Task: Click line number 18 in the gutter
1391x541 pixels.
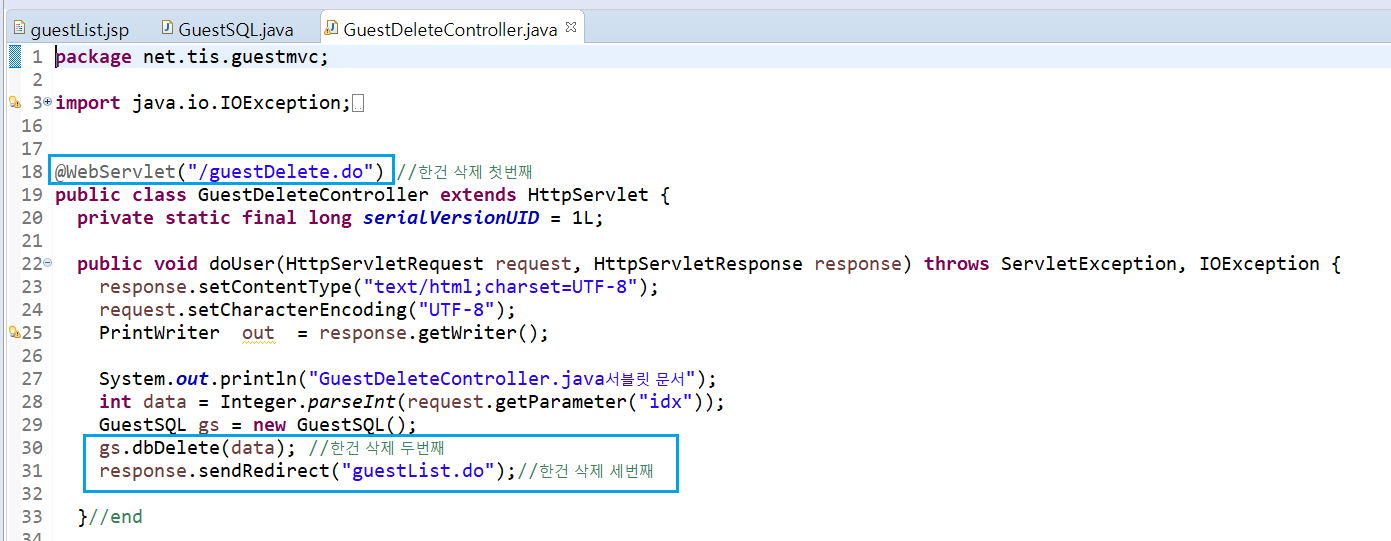Action: coord(32,171)
